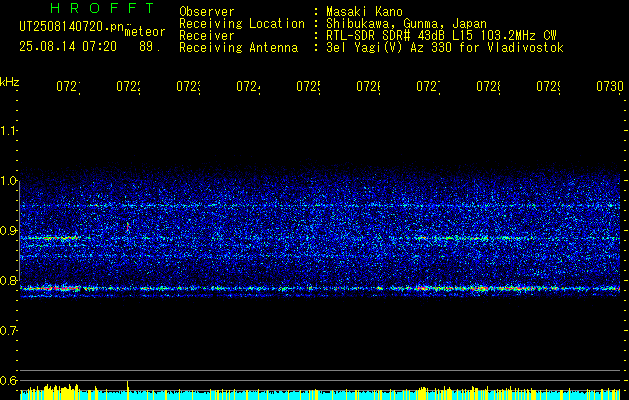Viewport: 629px width, 400px height.
Task: Click the 0726 time axis marker
Action: (x=368, y=87)
